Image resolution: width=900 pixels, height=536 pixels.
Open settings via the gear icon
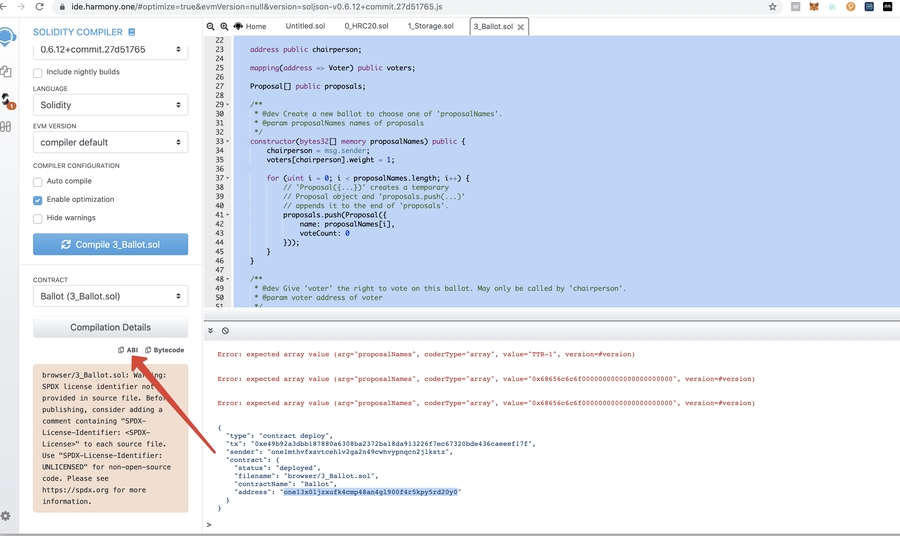coord(6,516)
